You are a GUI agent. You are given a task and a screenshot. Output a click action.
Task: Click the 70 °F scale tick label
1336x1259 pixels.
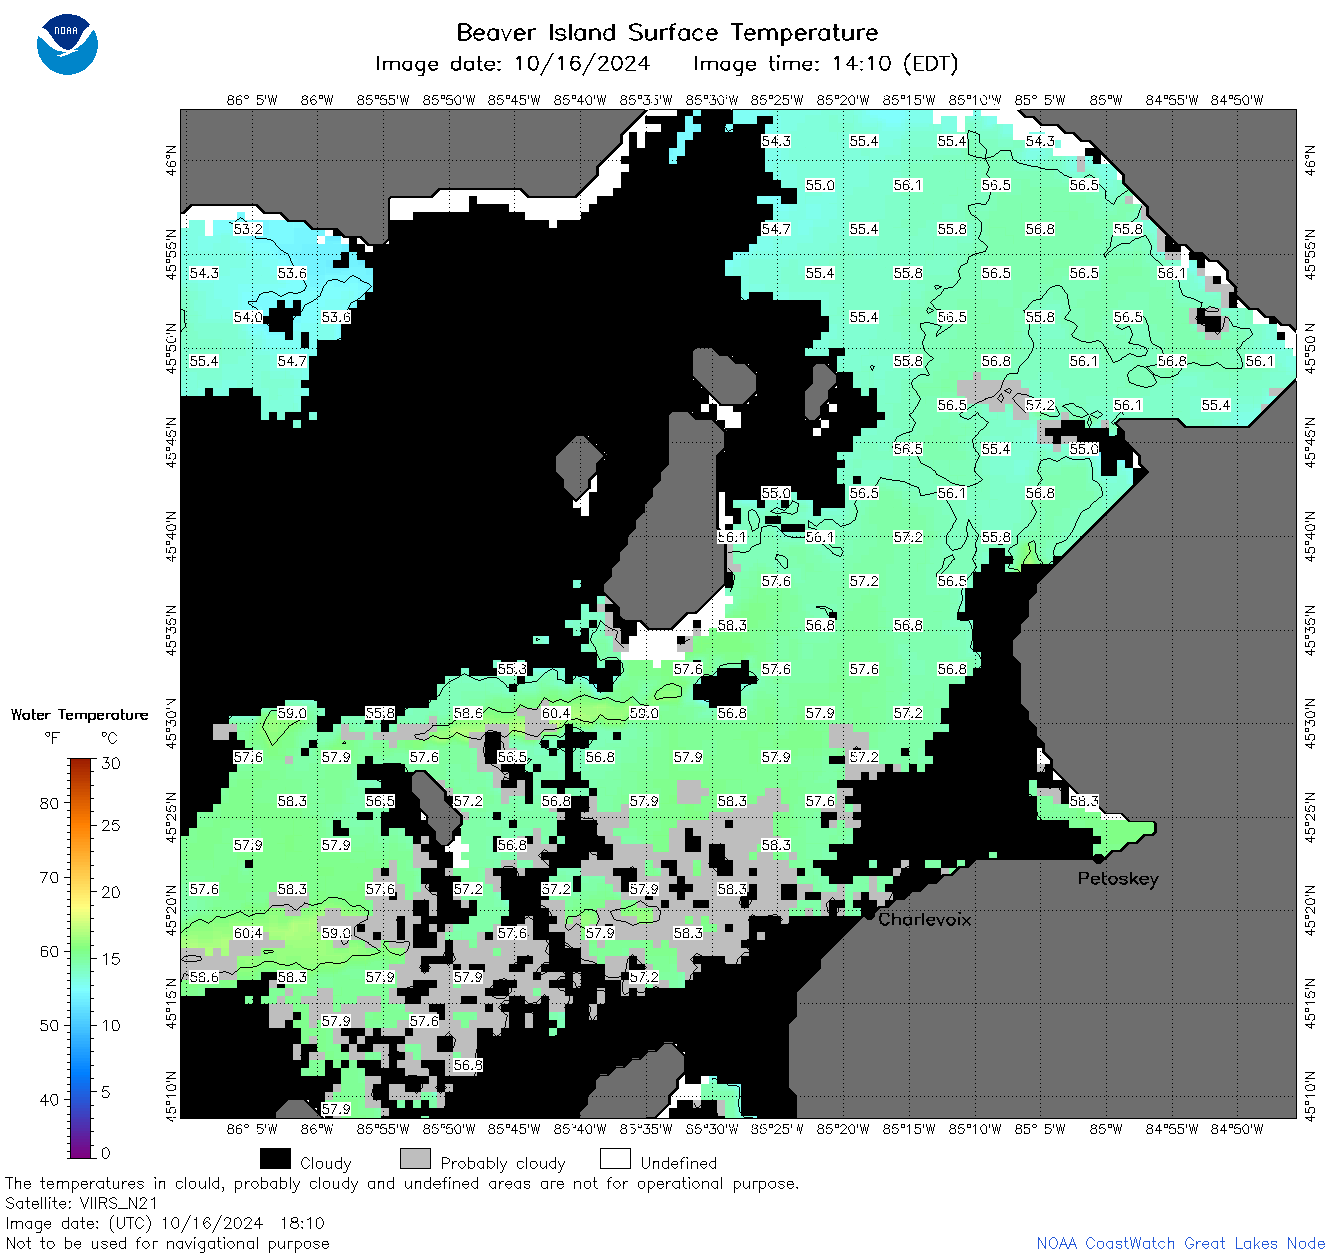click(x=49, y=877)
